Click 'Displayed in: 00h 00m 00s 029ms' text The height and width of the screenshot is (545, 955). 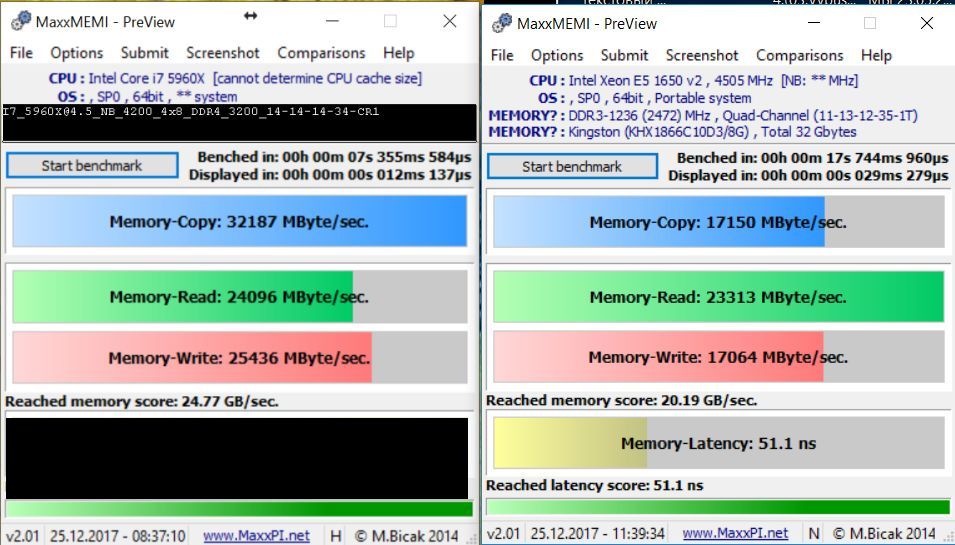[x=808, y=176]
